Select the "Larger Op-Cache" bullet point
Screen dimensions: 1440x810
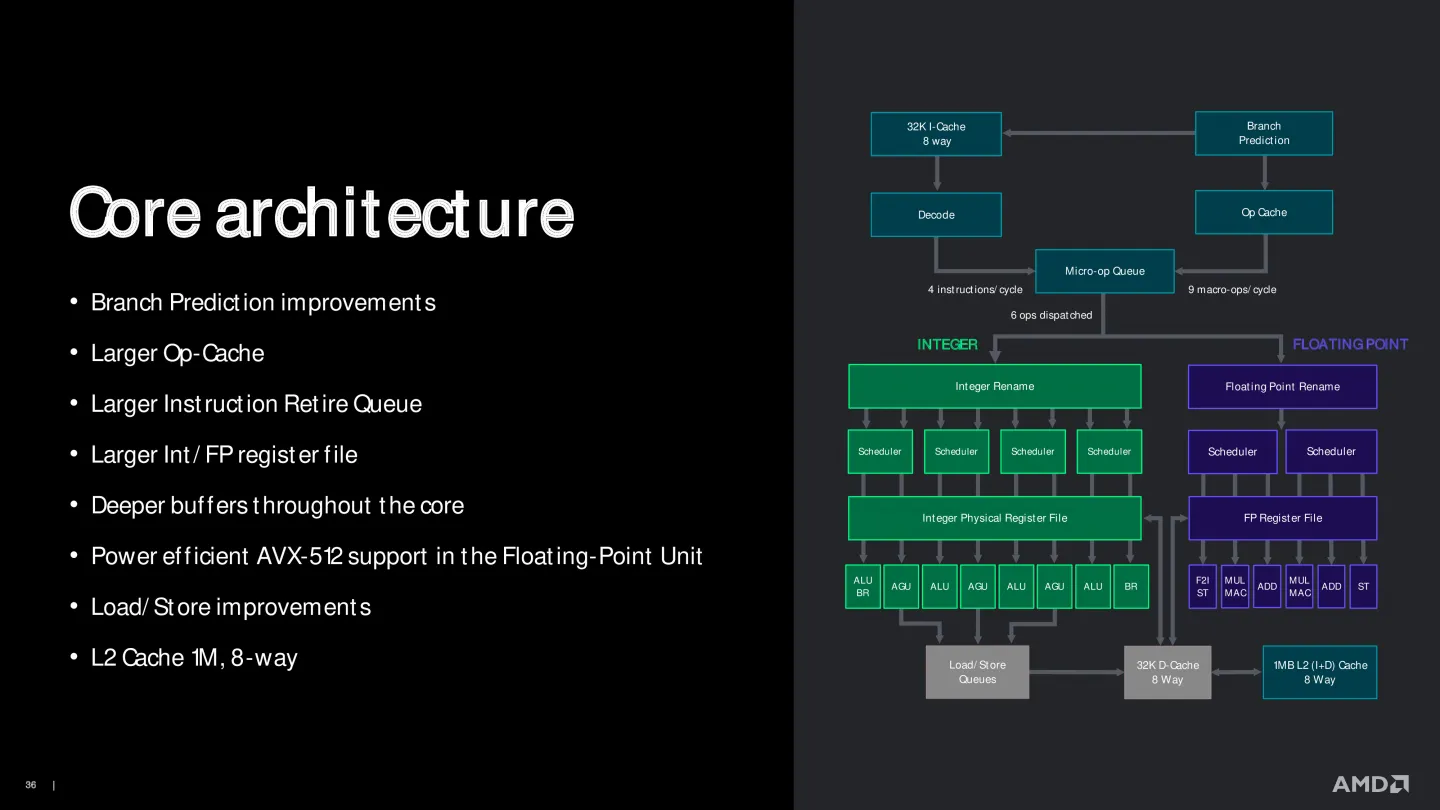(x=177, y=353)
